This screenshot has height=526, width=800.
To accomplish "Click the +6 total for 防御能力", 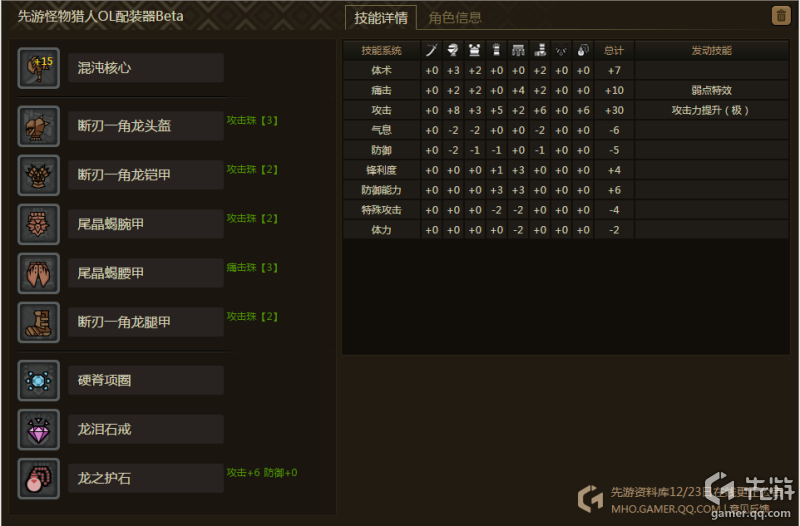I will tap(614, 190).
